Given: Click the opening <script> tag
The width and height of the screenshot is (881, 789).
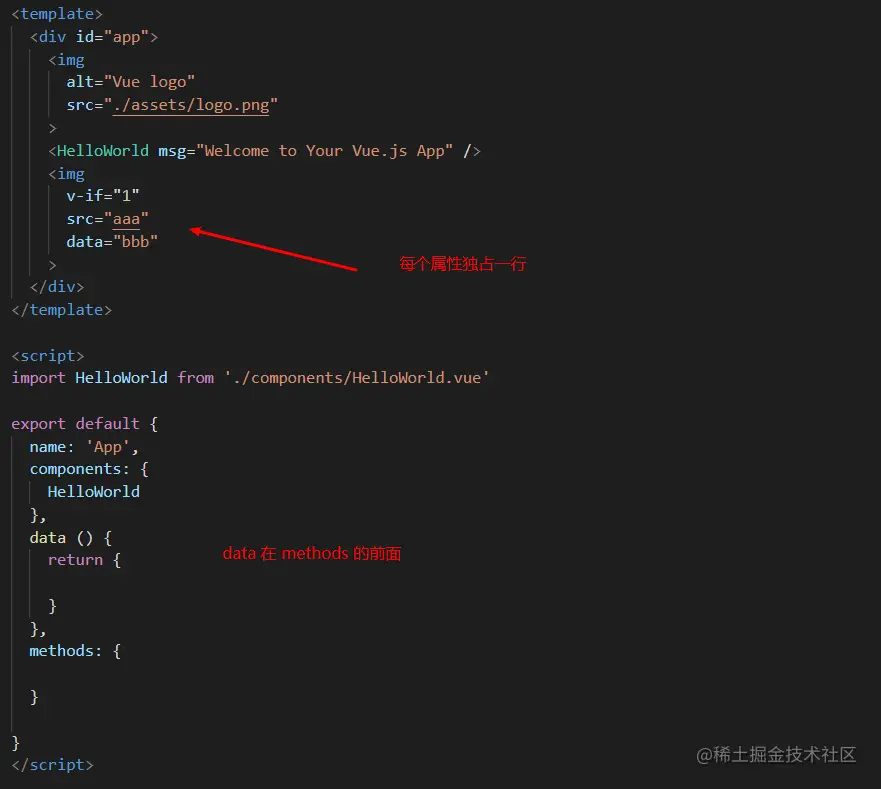Looking at the screenshot, I should pyautogui.click(x=48, y=356).
